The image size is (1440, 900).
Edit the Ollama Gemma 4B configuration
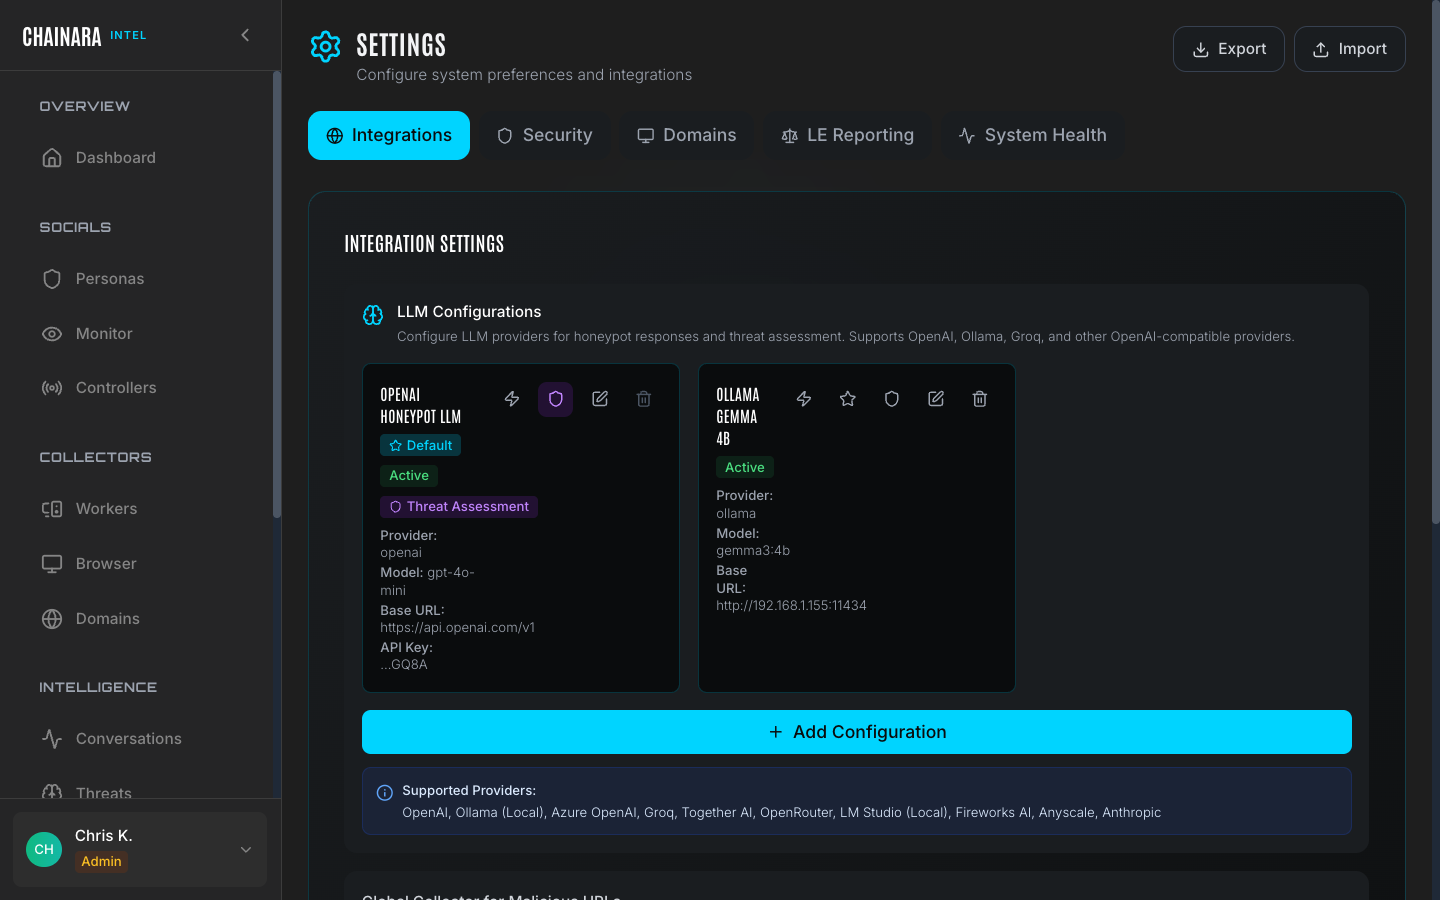[936, 399]
